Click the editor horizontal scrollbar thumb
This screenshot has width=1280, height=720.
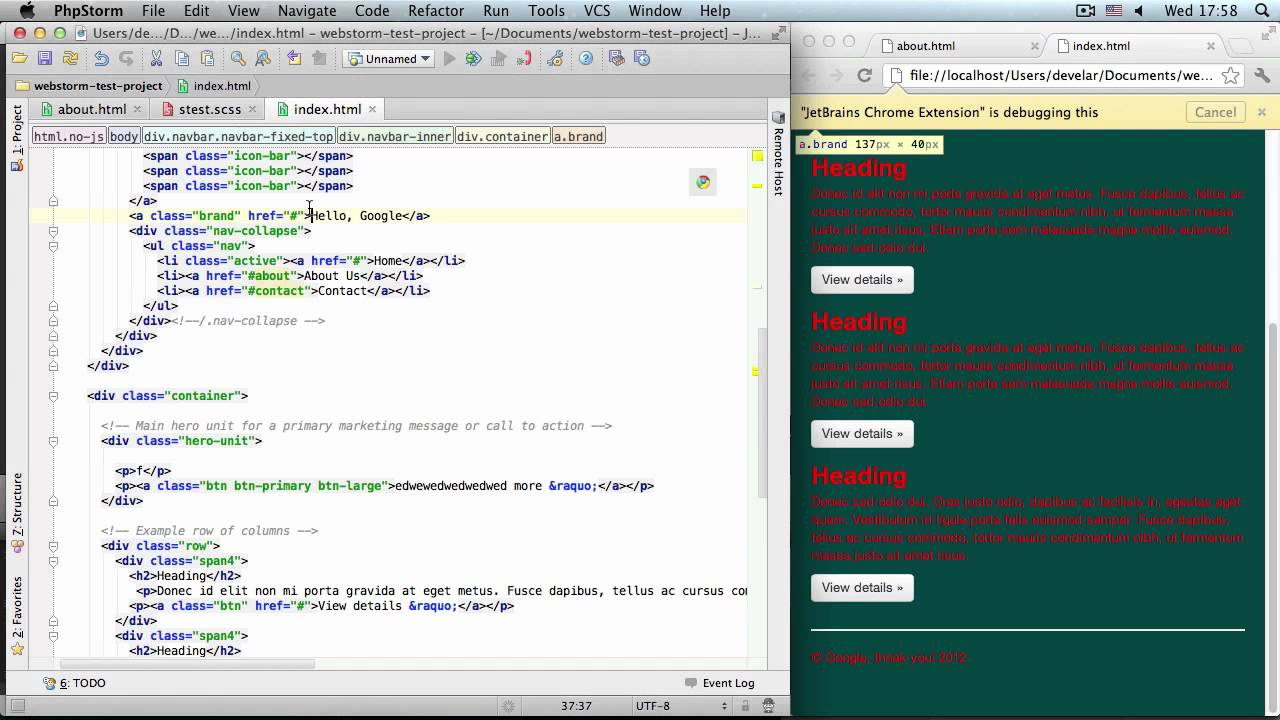click(188, 664)
